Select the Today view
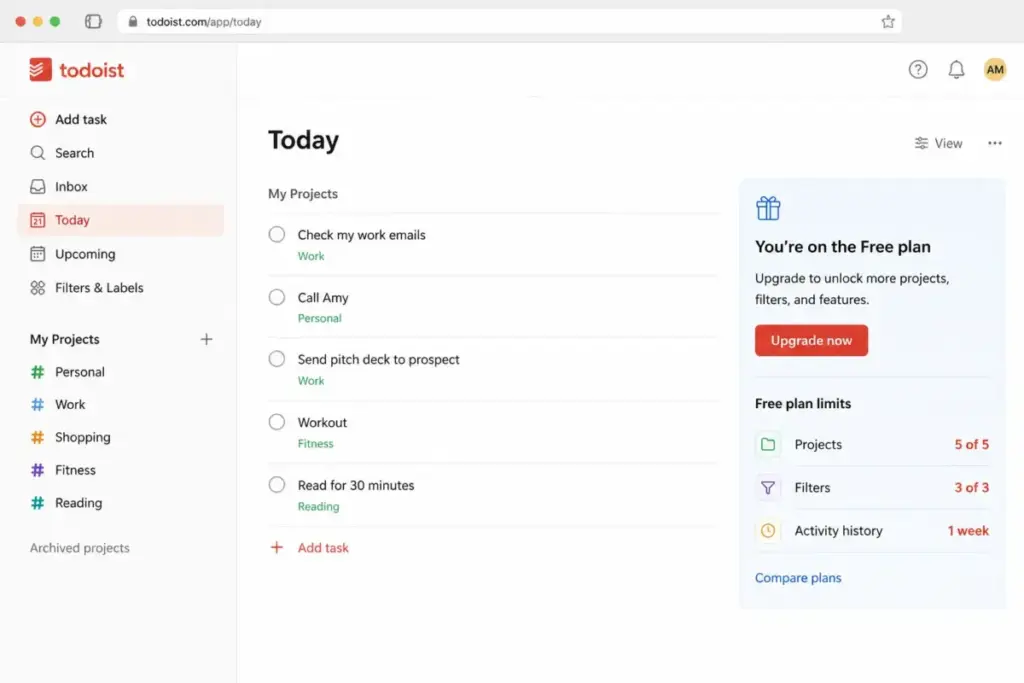This screenshot has height=683, width=1024. (121, 220)
